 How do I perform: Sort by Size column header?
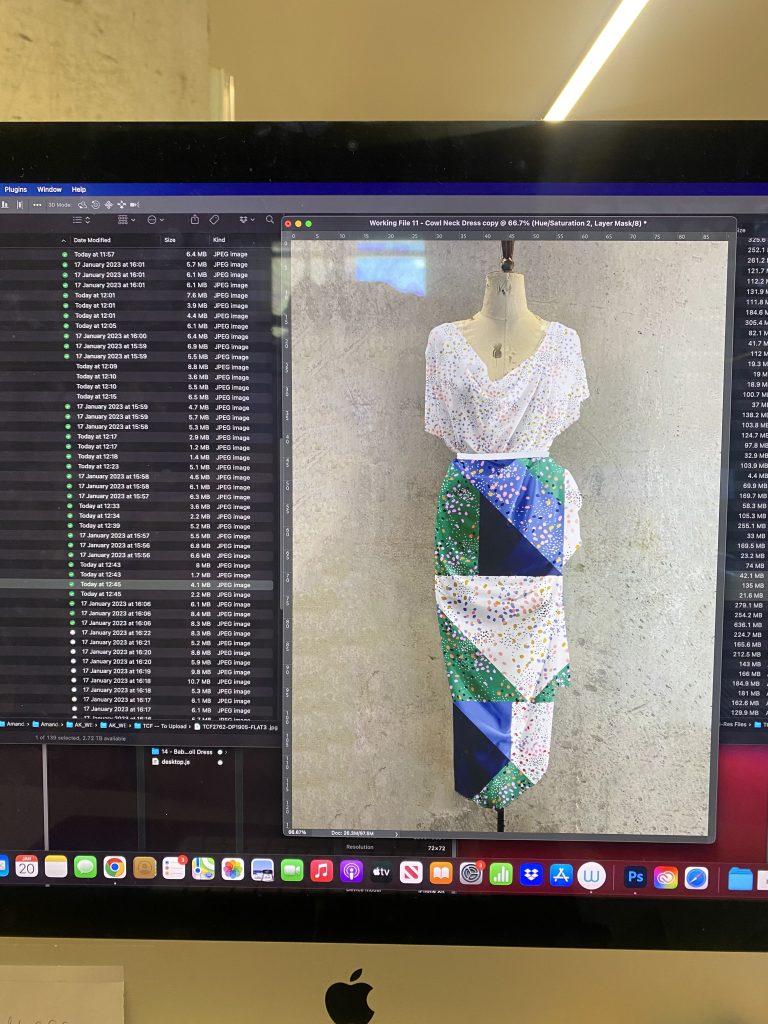tap(170, 240)
